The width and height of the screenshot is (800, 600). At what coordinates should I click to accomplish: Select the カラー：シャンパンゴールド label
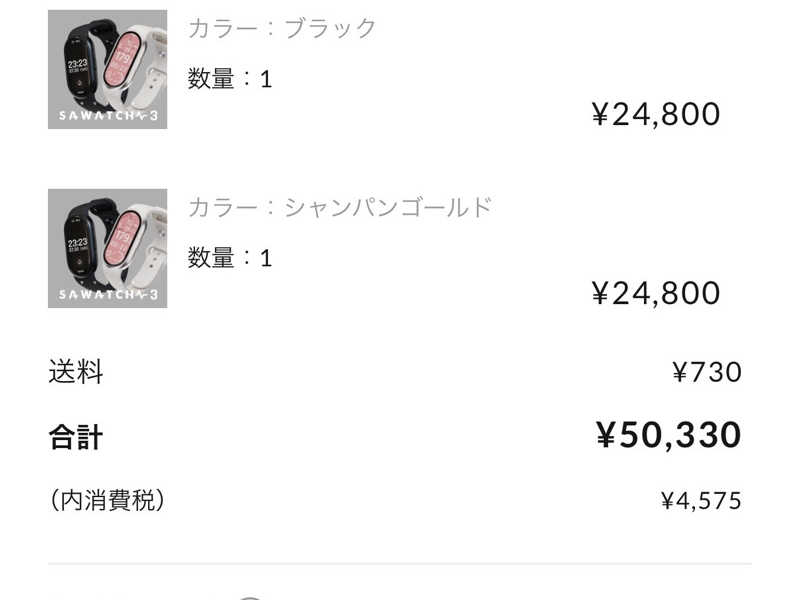(340, 208)
